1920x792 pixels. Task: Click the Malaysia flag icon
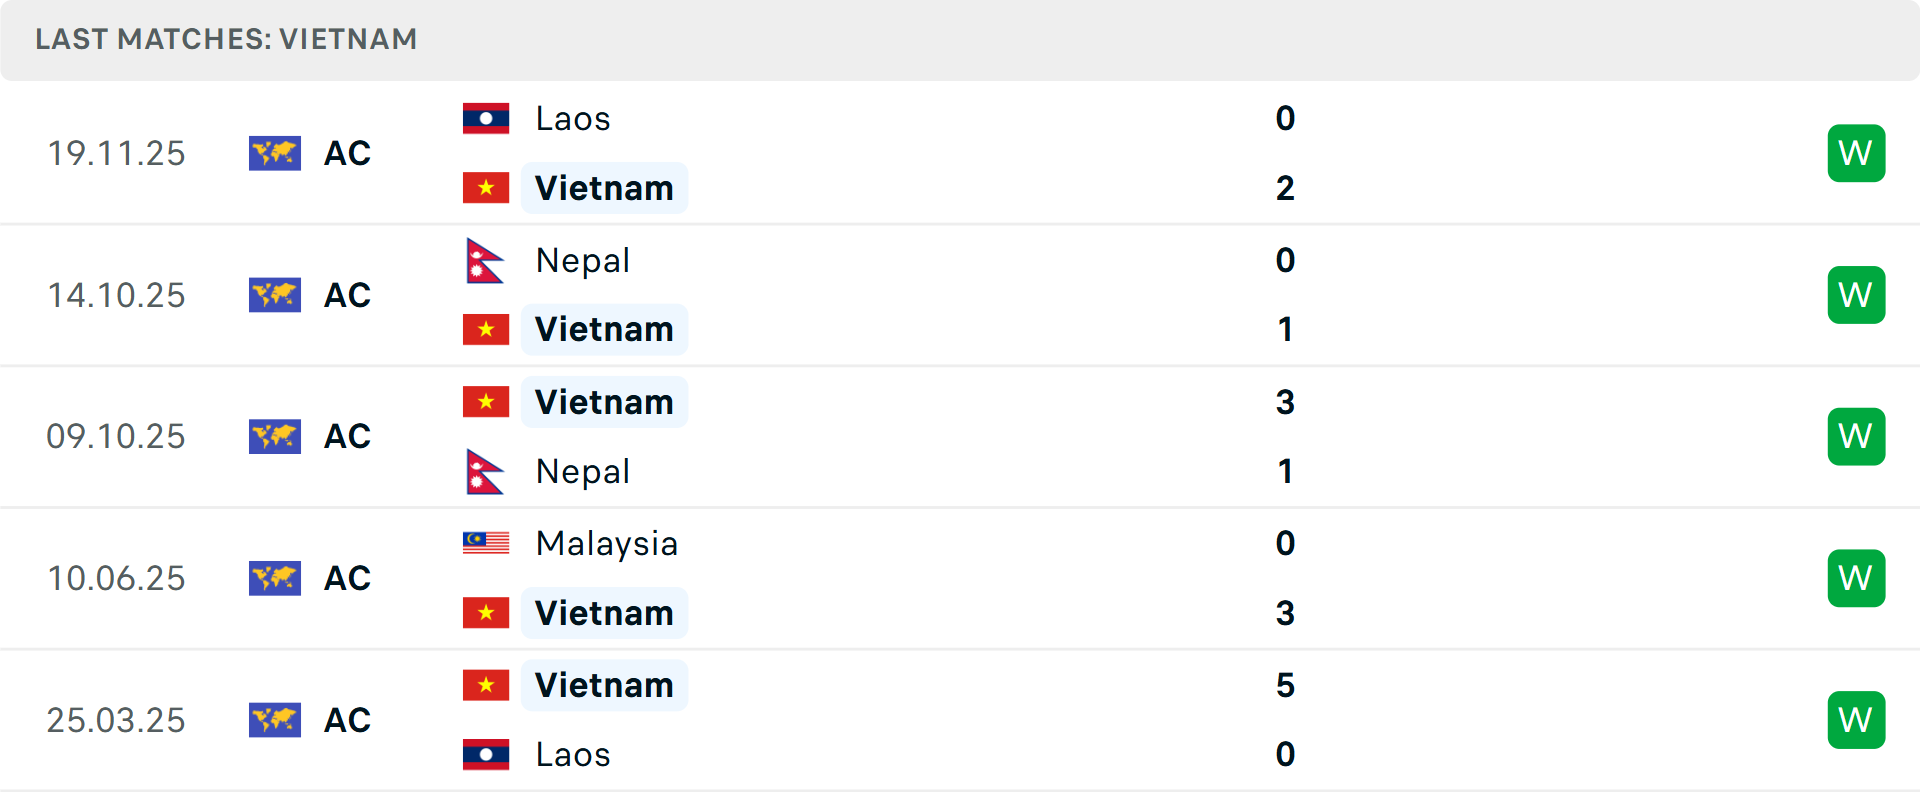(x=486, y=543)
